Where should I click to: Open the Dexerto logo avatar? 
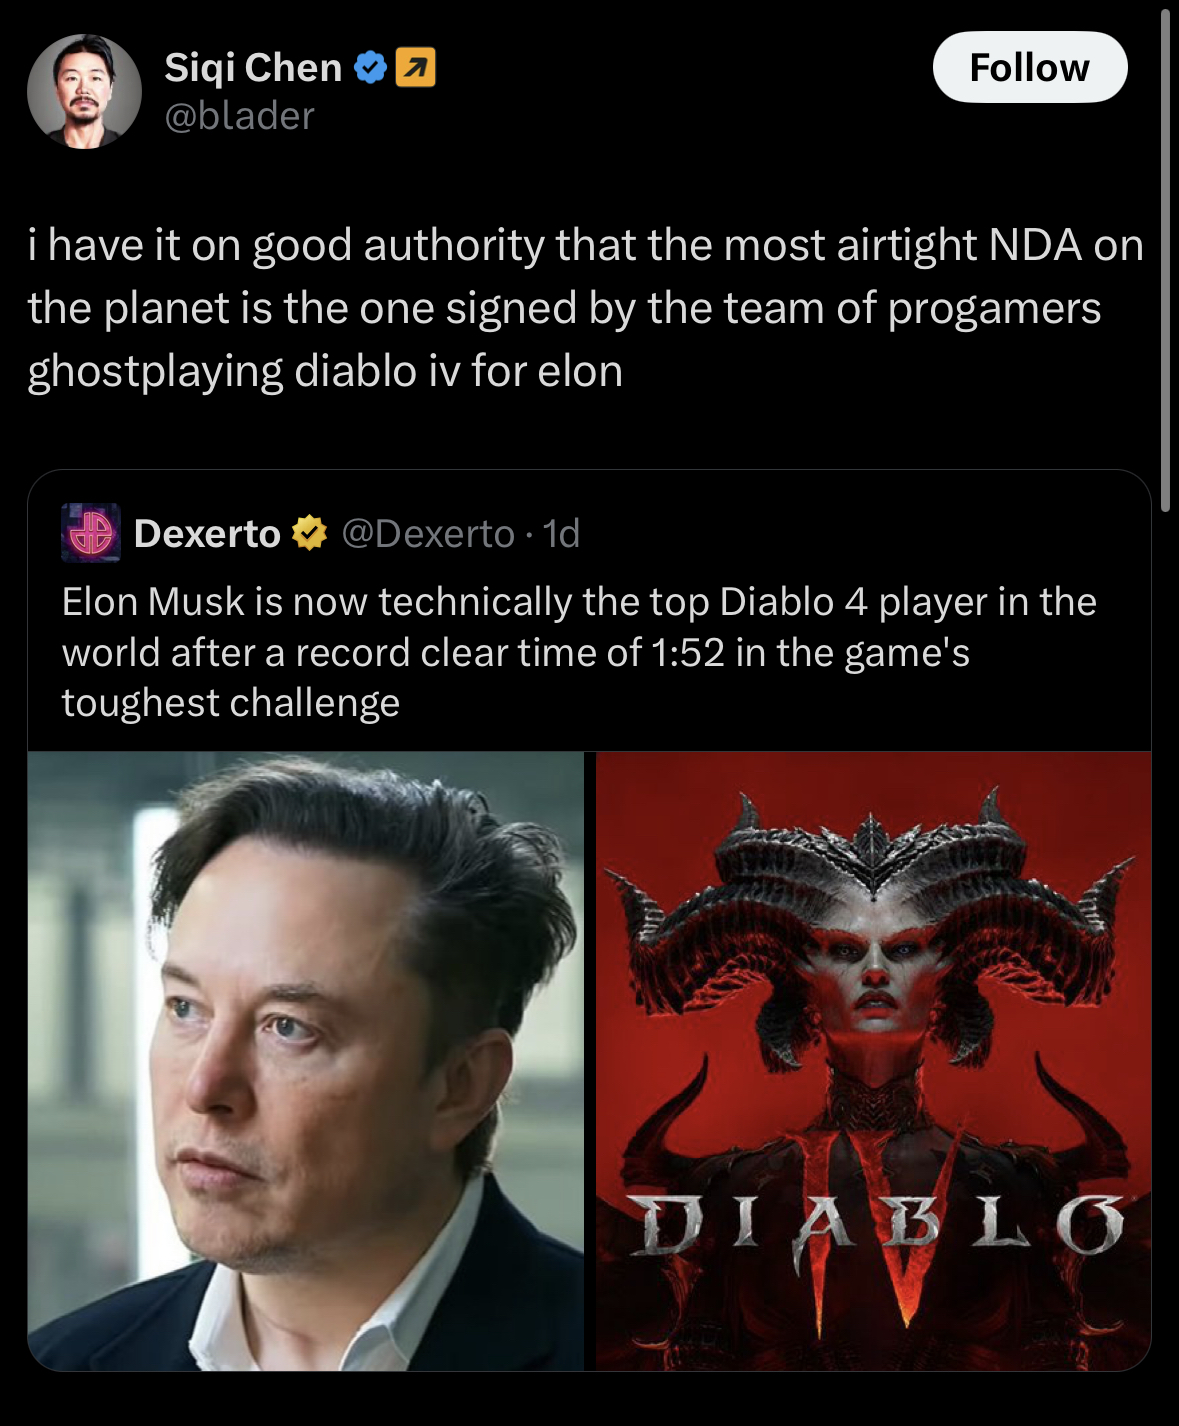click(x=91, y=533)
